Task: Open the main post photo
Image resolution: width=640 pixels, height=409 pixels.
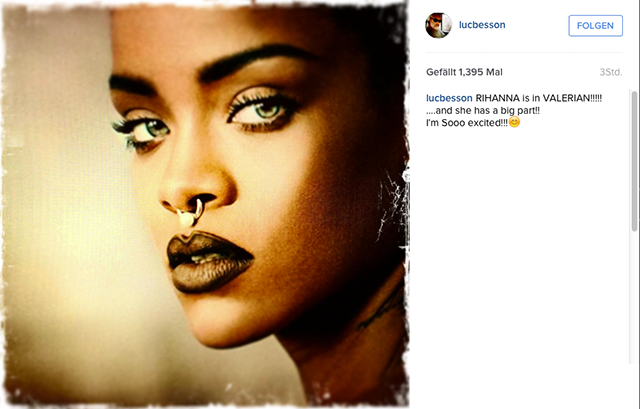Action: click(x=205, y=204)
